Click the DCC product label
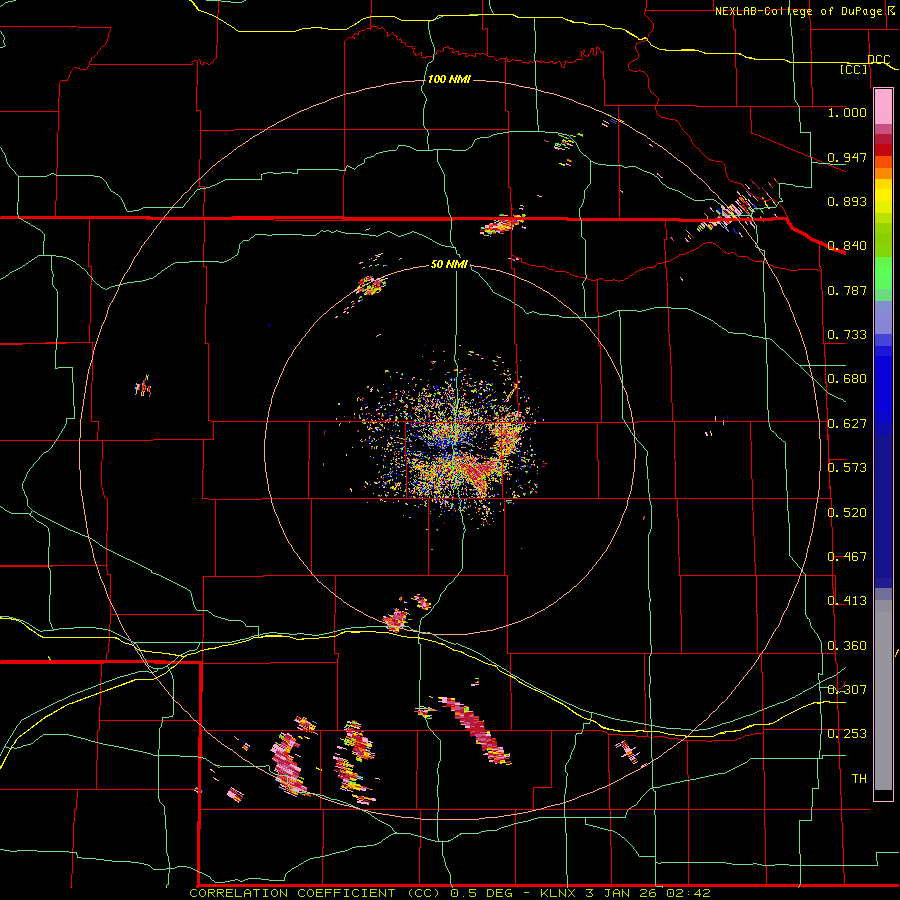 click(x=879, y=59)
